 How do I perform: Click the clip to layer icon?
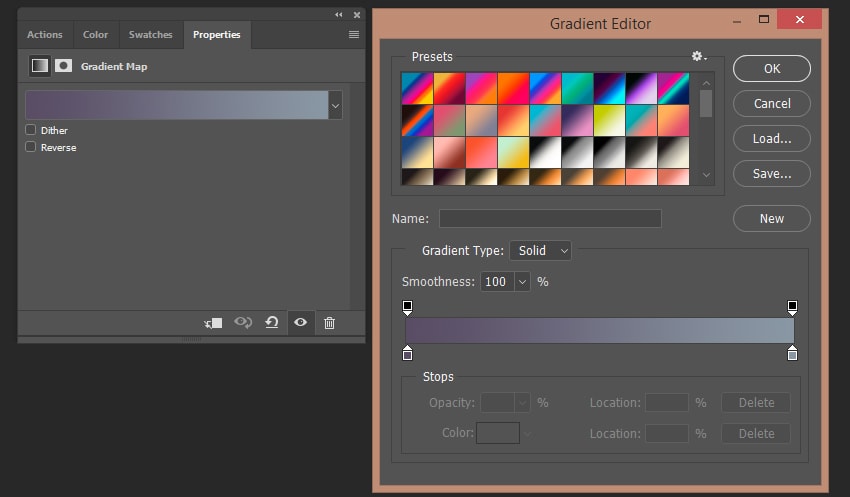click(x=213, y=323)
